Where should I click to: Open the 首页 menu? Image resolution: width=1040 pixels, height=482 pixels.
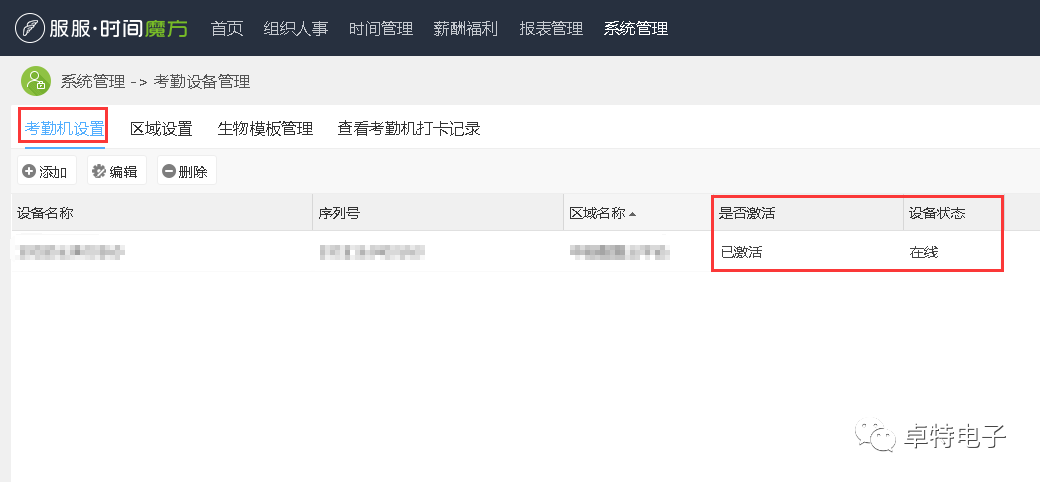click(227, 29)
